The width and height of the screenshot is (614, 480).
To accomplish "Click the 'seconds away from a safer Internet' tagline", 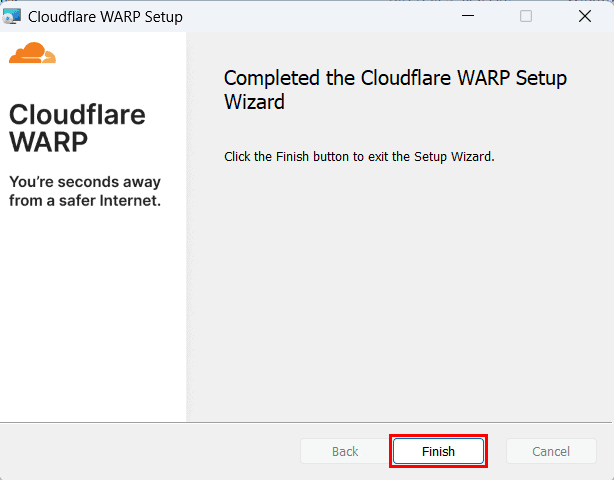I will [x=85, y=191].
